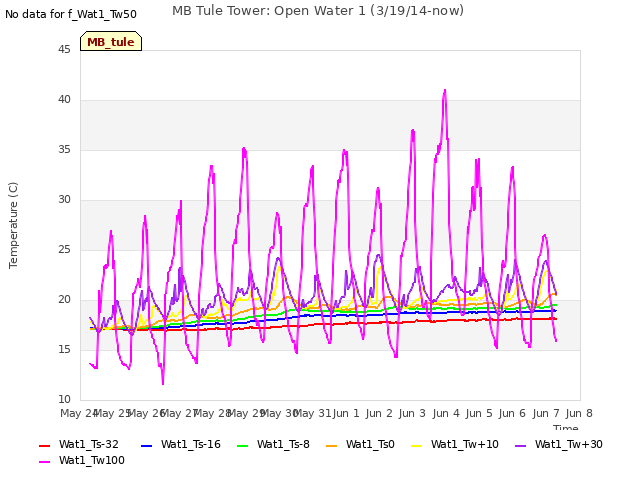Select the Wat1_Ts0 legend entry
This screenshot has height=480, width=640.
360,444
